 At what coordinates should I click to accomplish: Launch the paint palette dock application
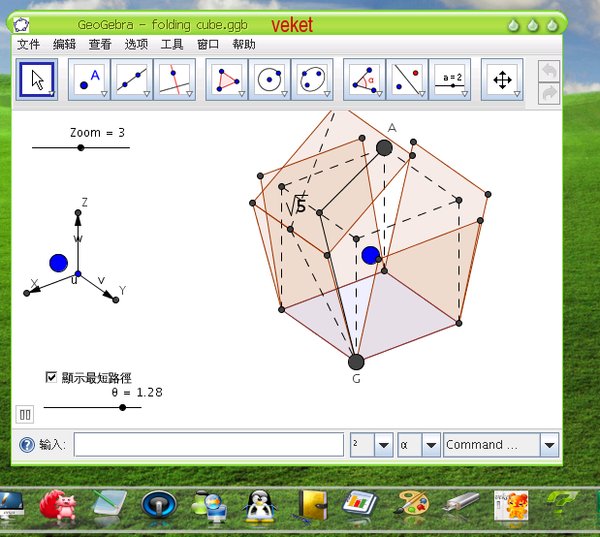(412, 505)
